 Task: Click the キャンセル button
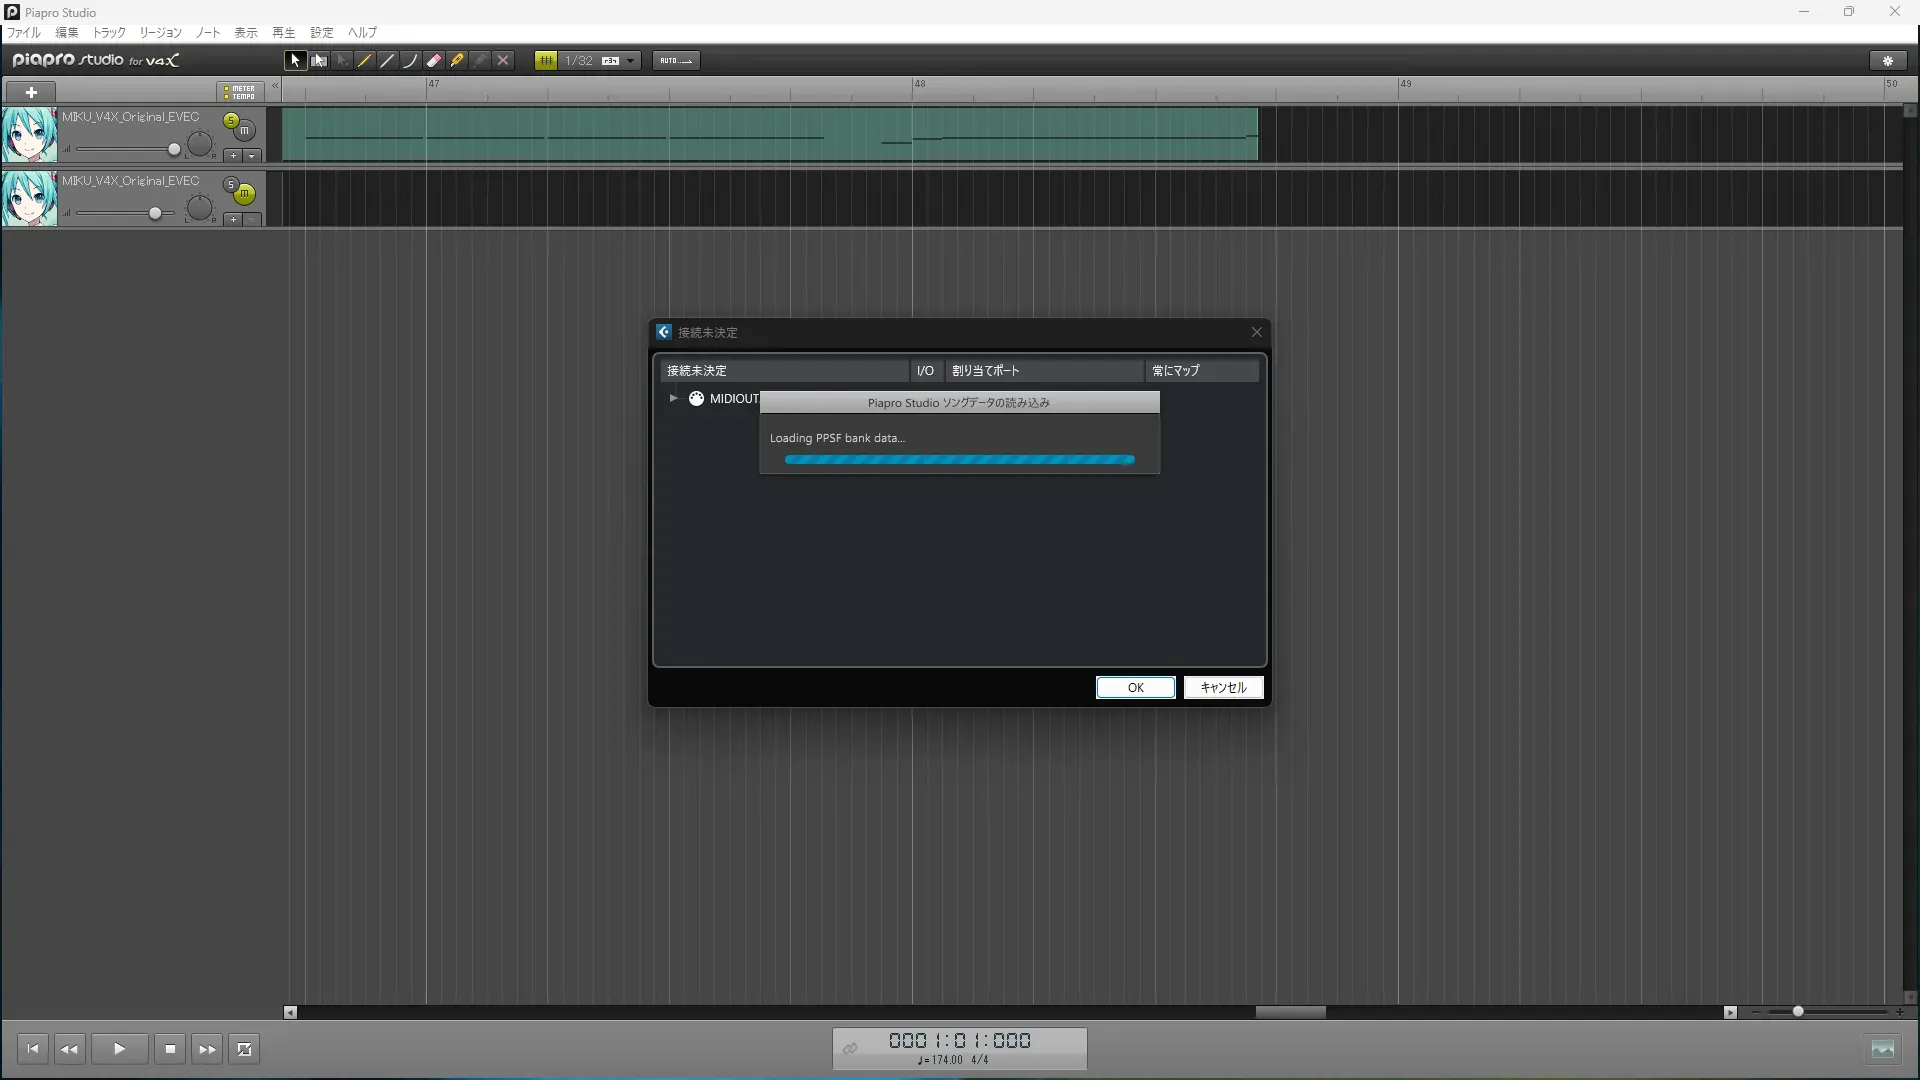[x=1223, y=688]
